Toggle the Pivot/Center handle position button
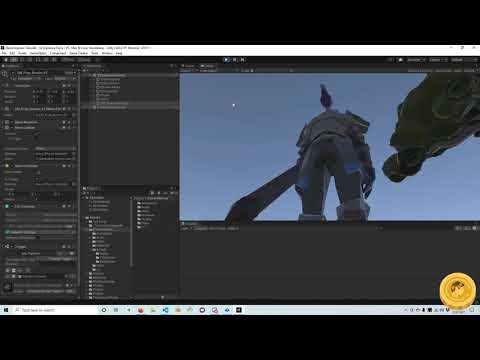480x360 pixels. click(68, 60)
